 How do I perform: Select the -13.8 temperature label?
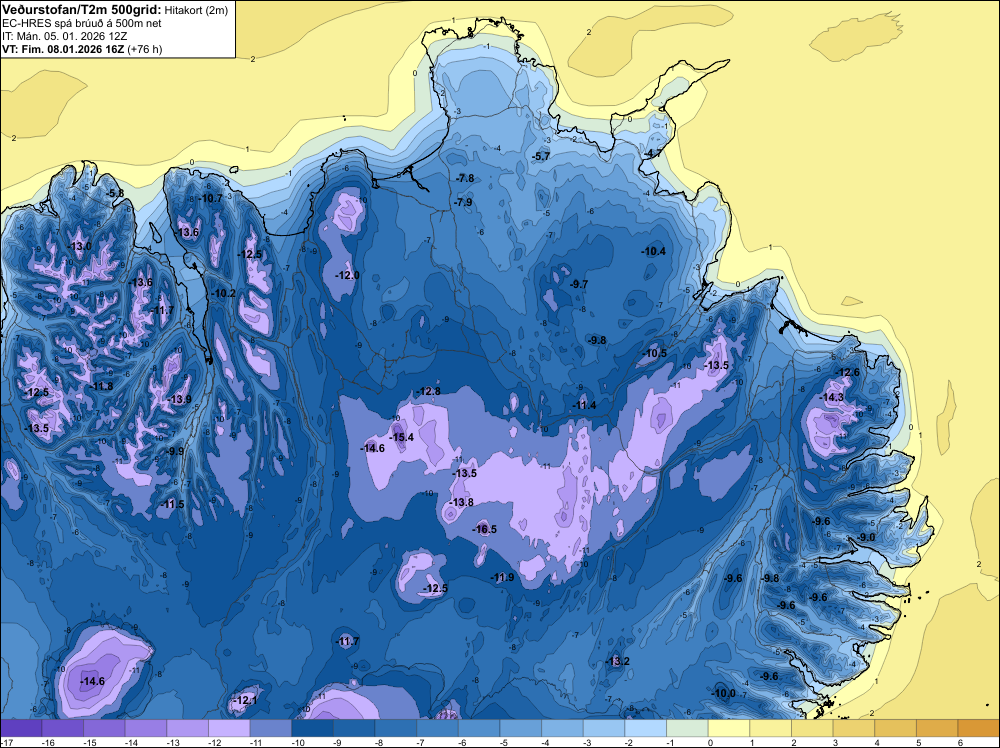pos(461,502)
